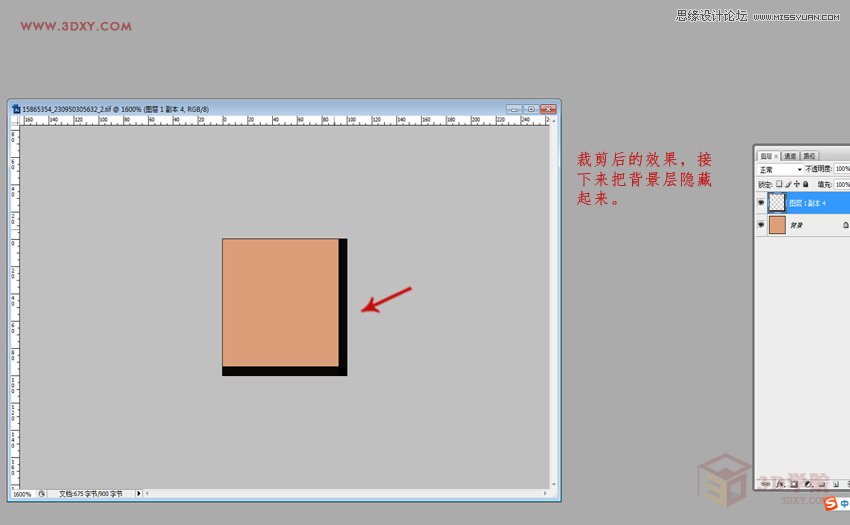The height and width of the screenshot is (525, 850).
Task: Toggle the 中 Chinese input mode
Action: [845, 504]
